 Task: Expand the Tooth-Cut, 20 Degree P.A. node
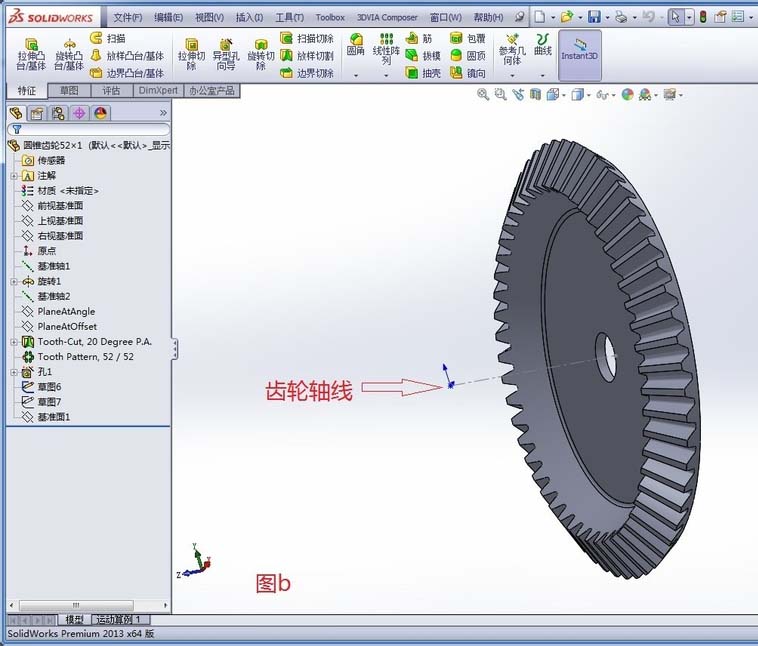[14, 342]
